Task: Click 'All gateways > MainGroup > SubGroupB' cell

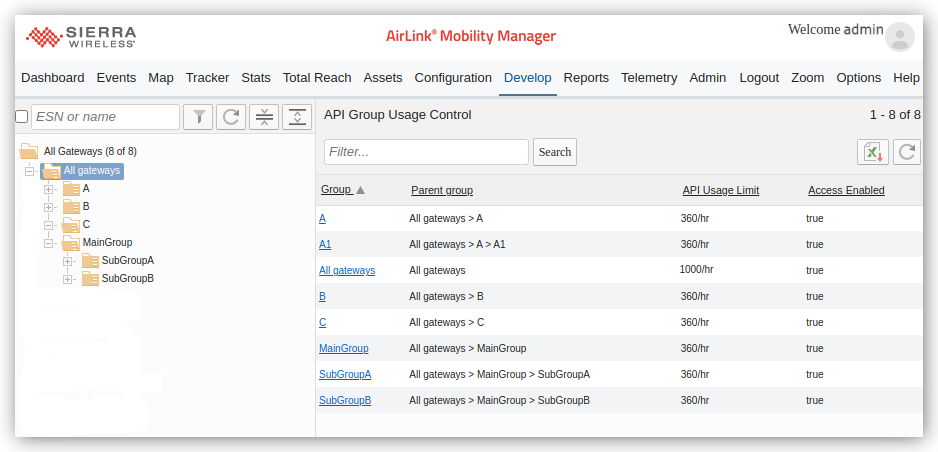Action: 500,400
